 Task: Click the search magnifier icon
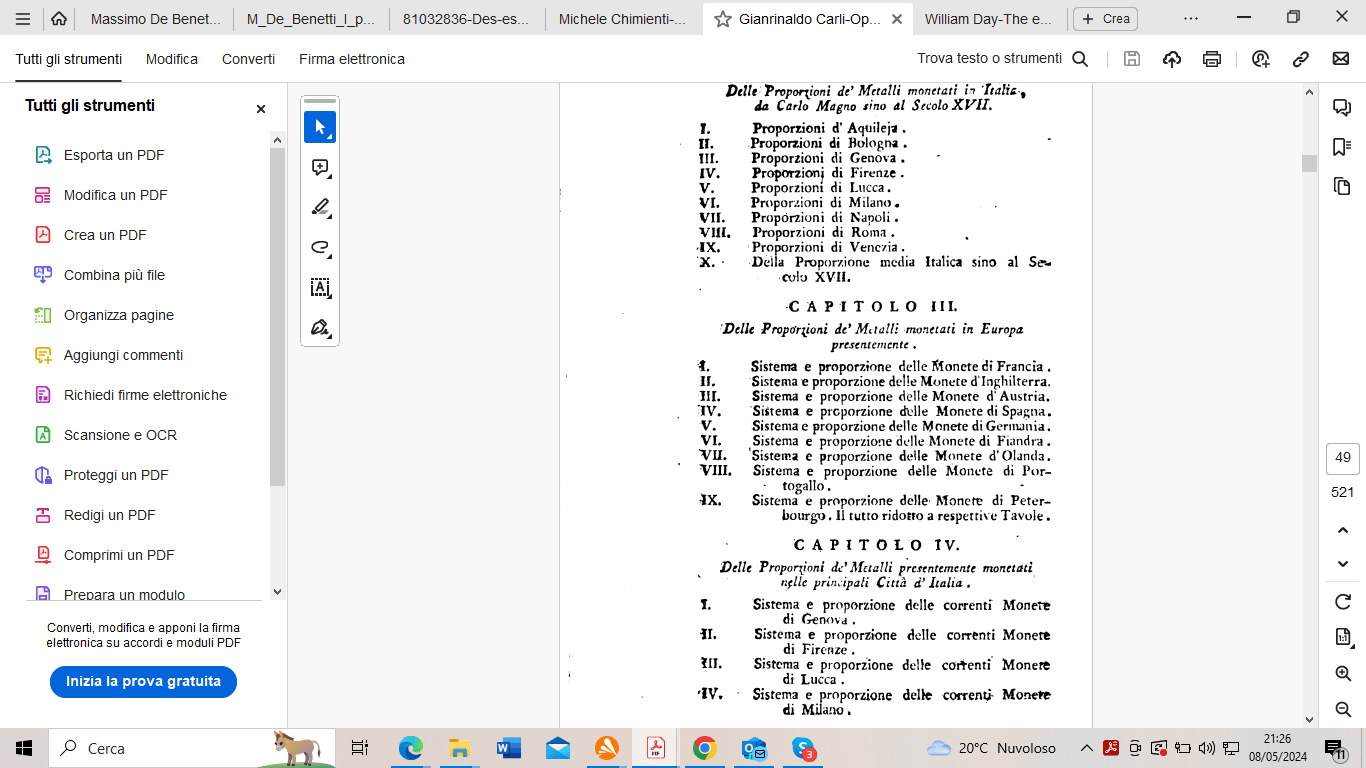pyautogui.click(x=1080, y=59)
